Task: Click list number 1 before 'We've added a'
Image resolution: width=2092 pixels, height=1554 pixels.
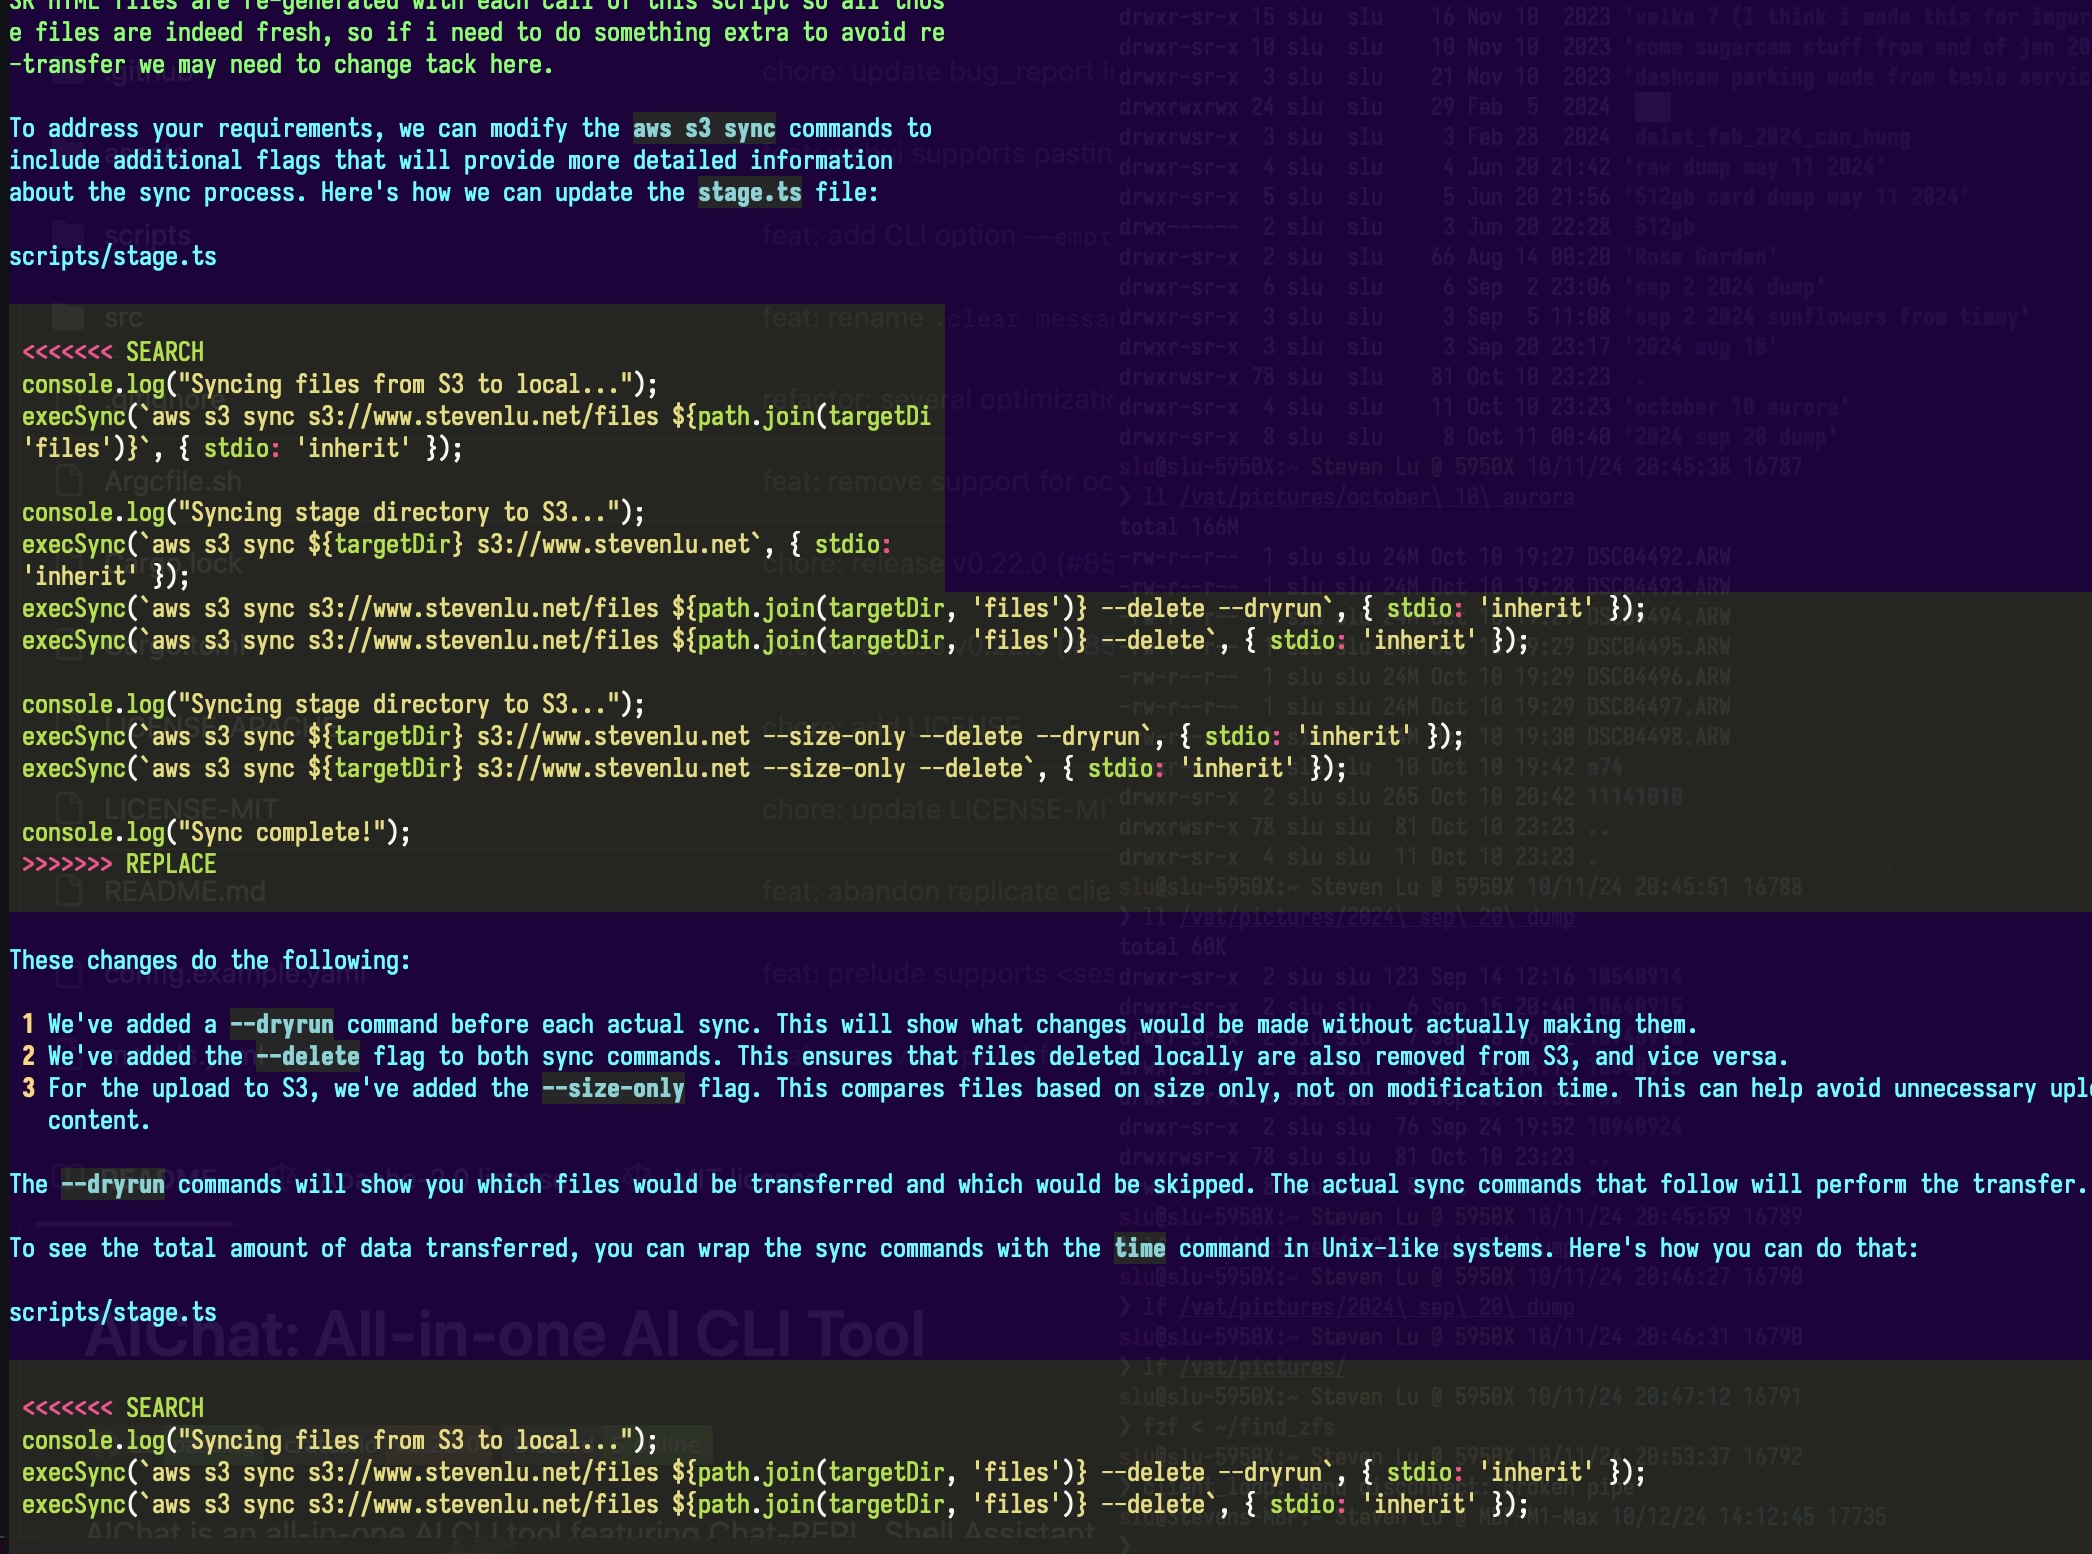Action: pyautogui.click(x=28, y=1025)
